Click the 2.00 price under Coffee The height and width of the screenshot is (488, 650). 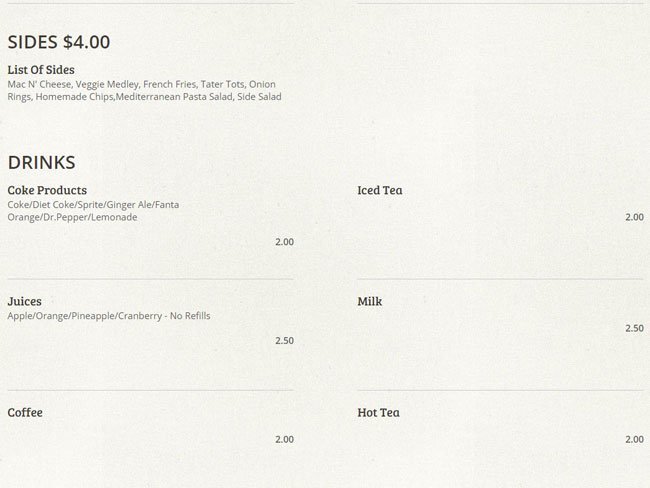point(284,439)
